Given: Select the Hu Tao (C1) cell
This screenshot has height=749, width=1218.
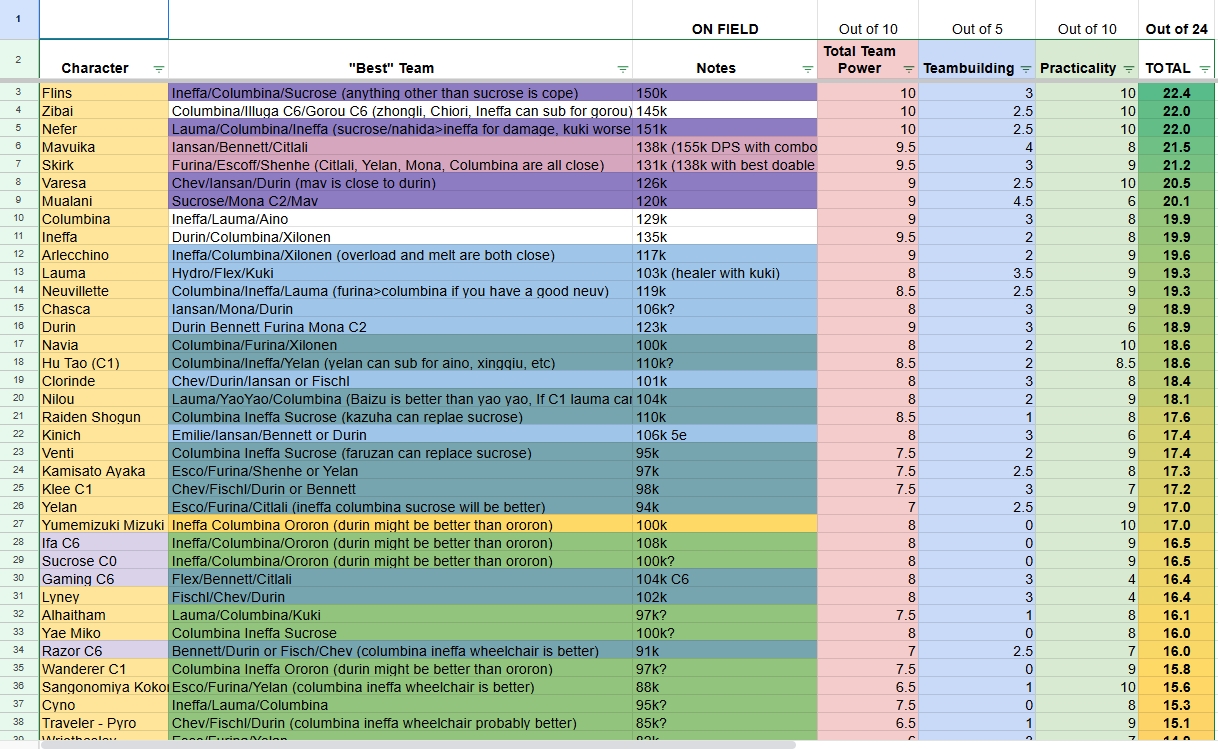Looking at the screenshot, I should pyautogui.click(x=104, y=363).
